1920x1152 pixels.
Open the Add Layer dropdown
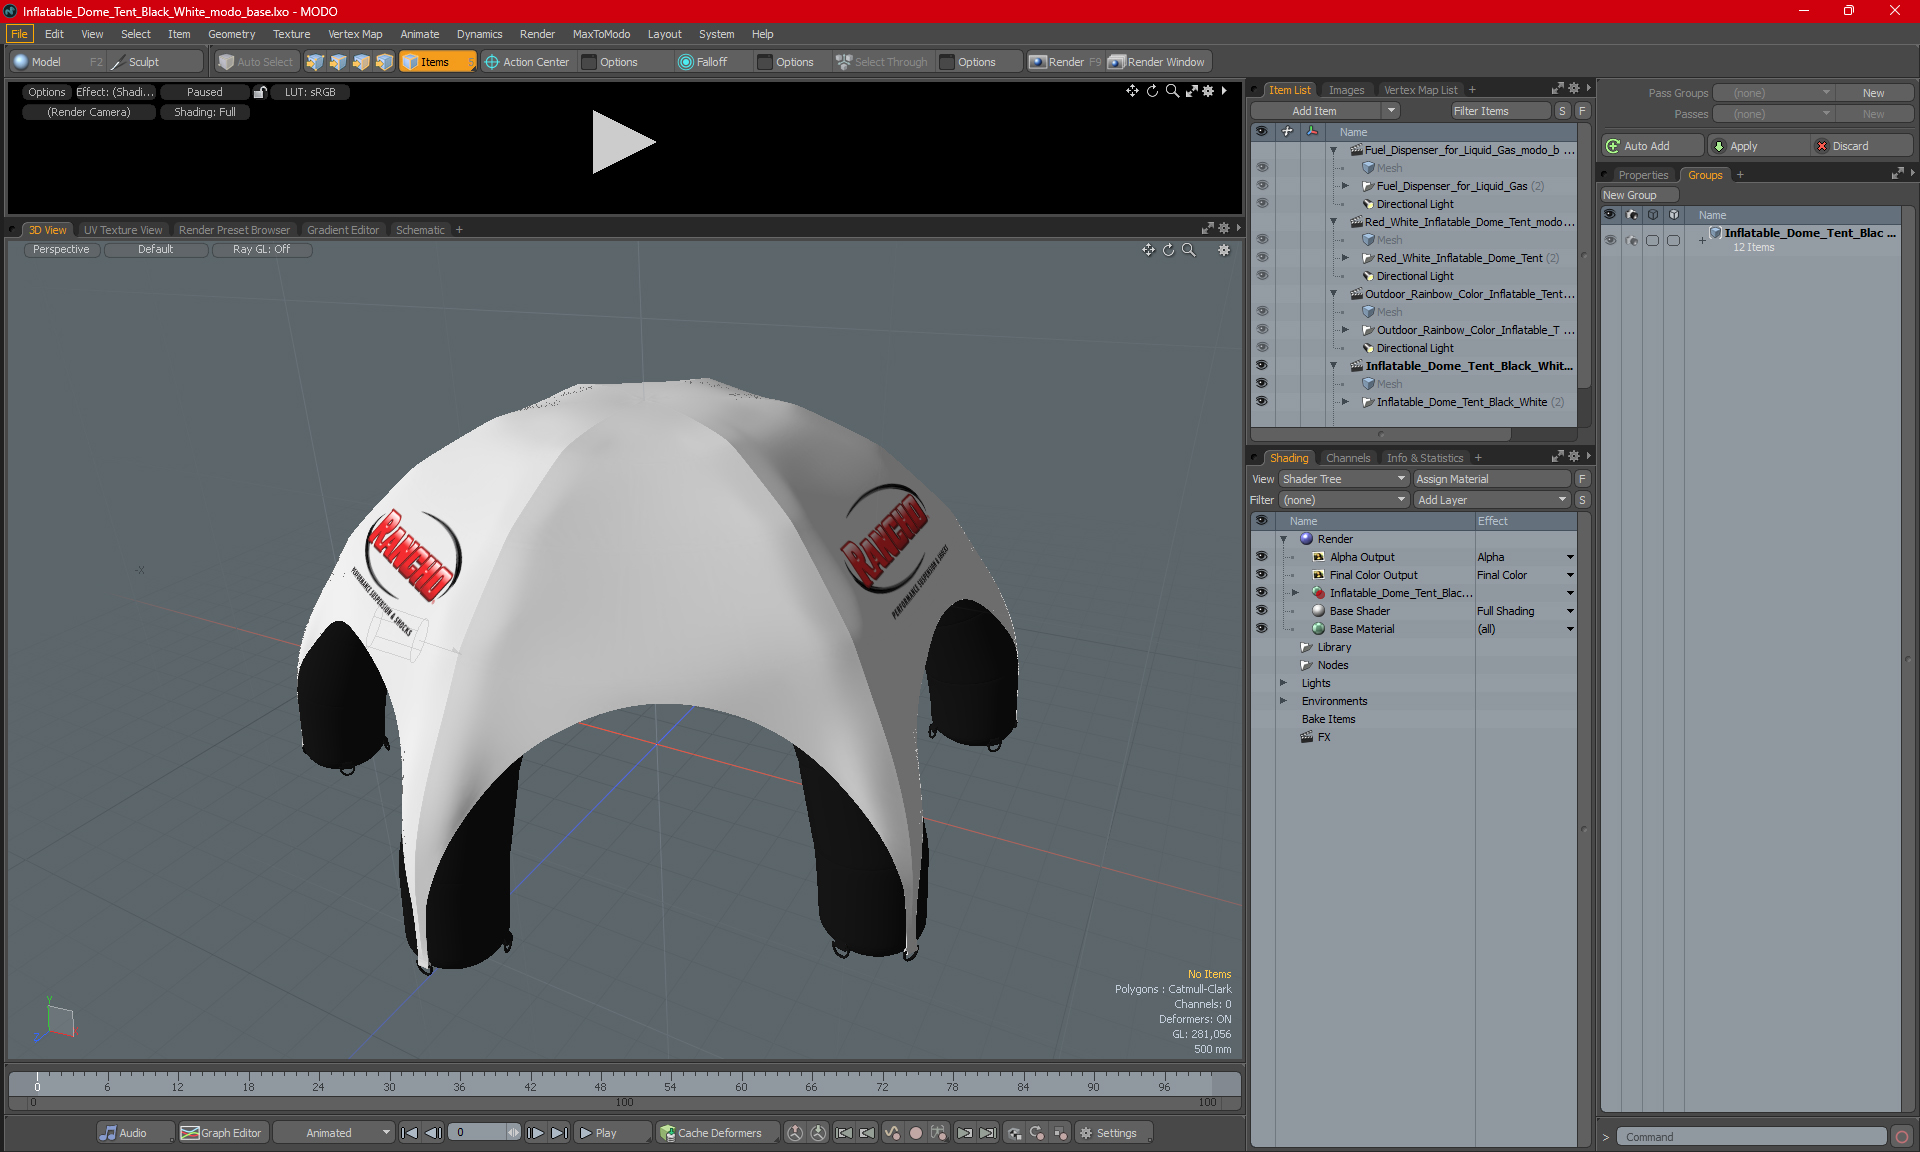tap(1492, 500)
